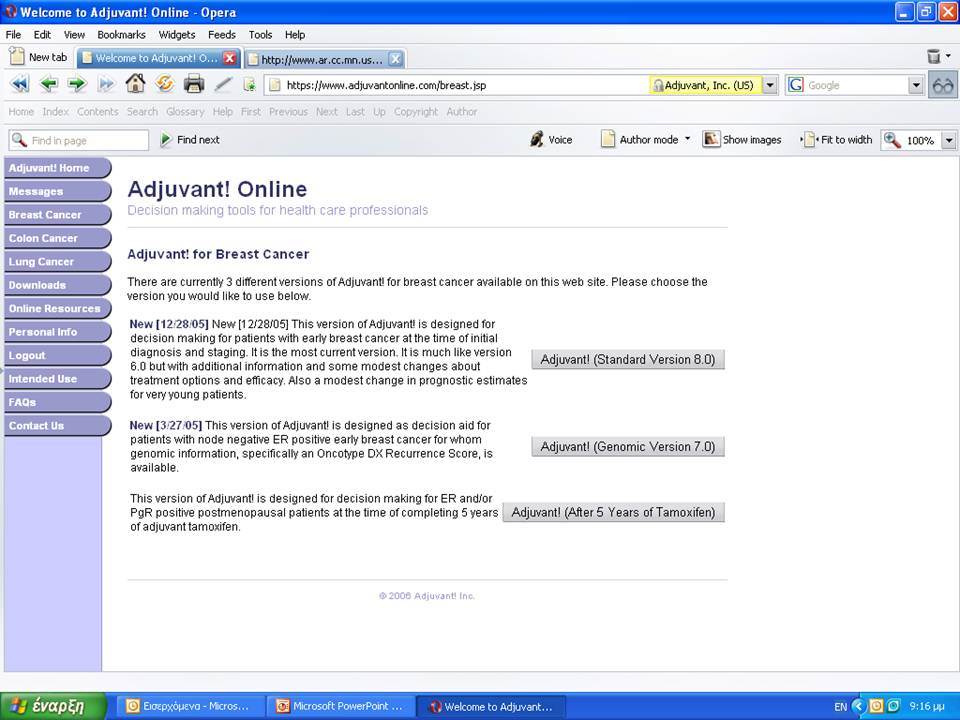Click Glossary in the navigation bar
960x720 pixels.
(185, 112)
